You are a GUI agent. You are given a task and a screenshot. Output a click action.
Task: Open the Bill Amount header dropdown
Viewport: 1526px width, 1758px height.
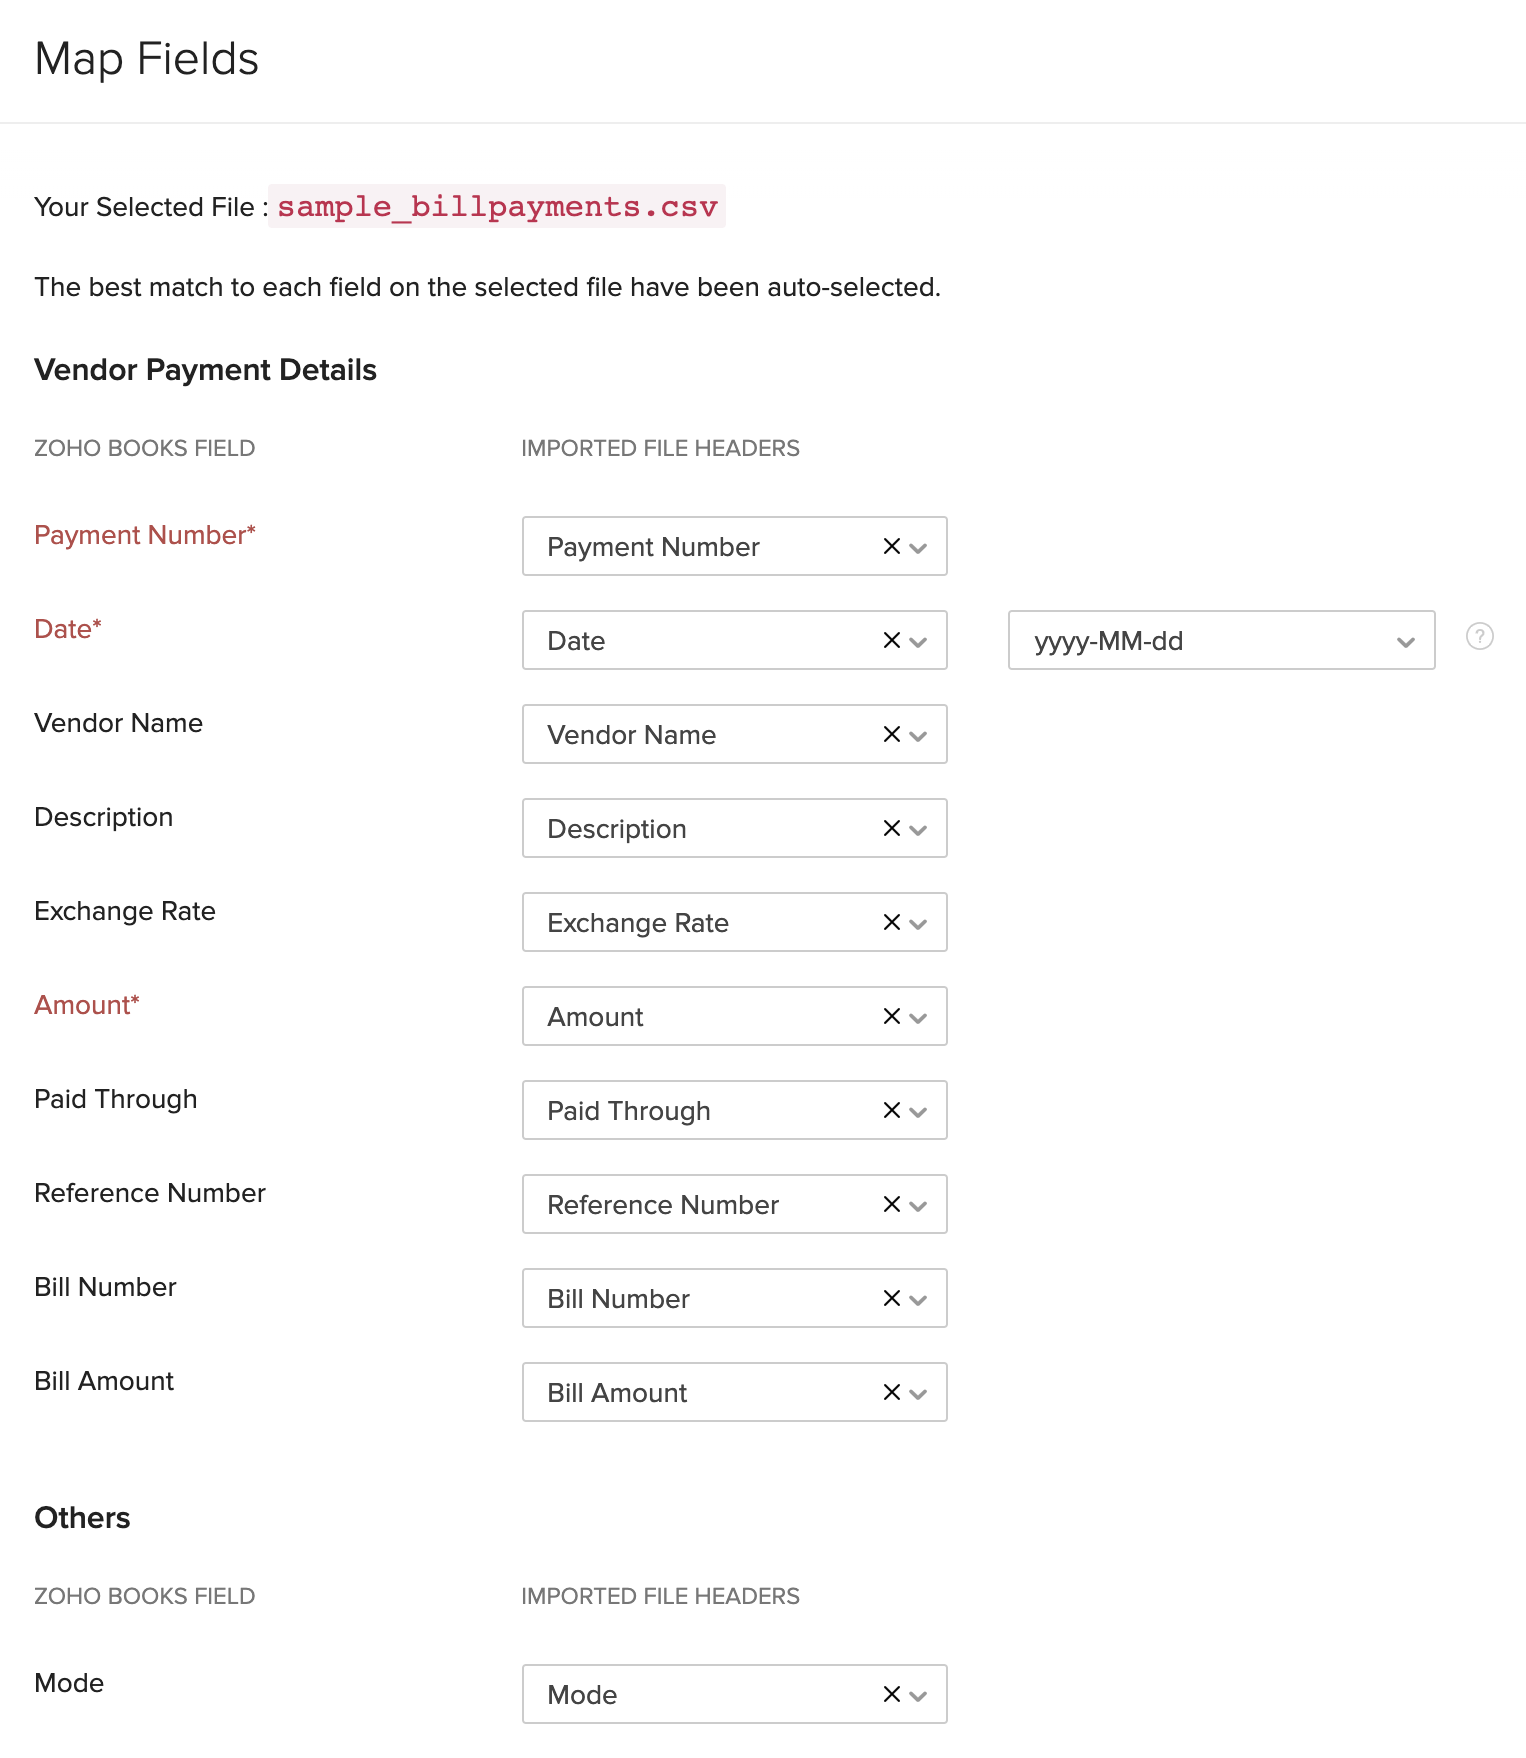coord(919,1394)
